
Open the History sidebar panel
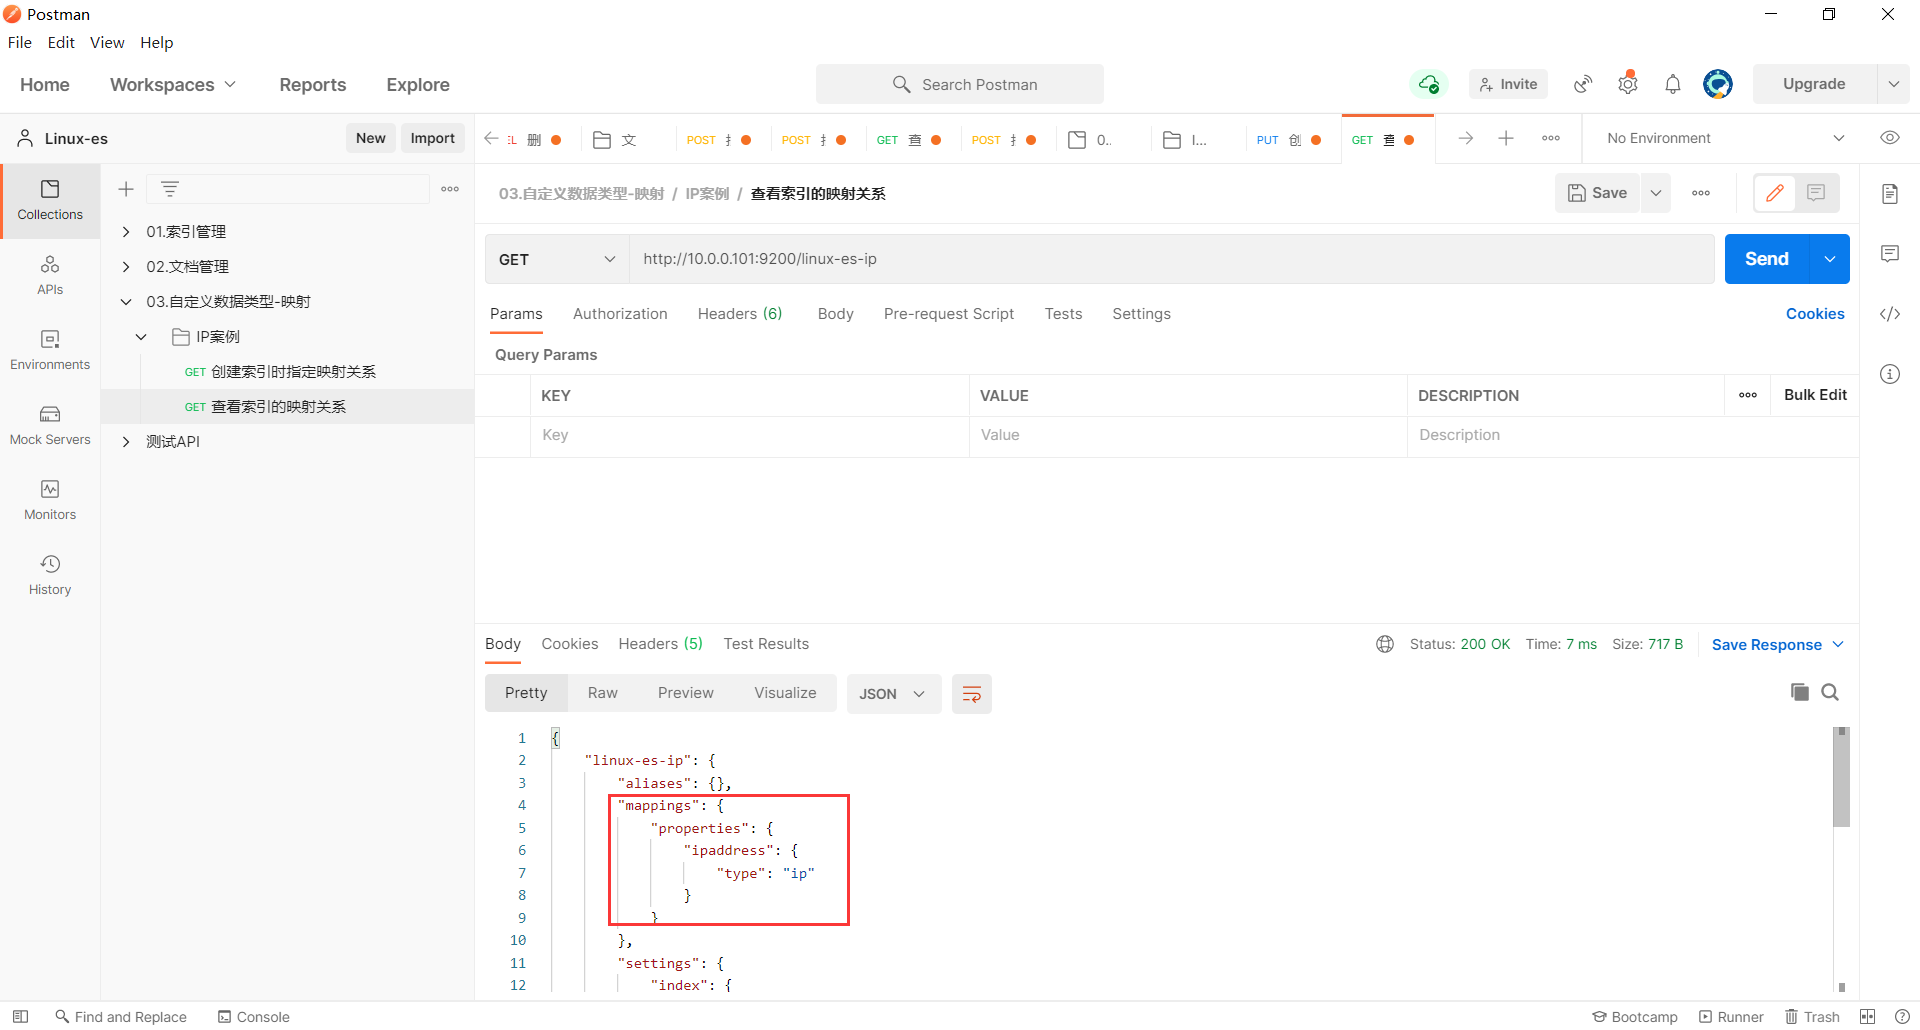click(x=50, y=575)
